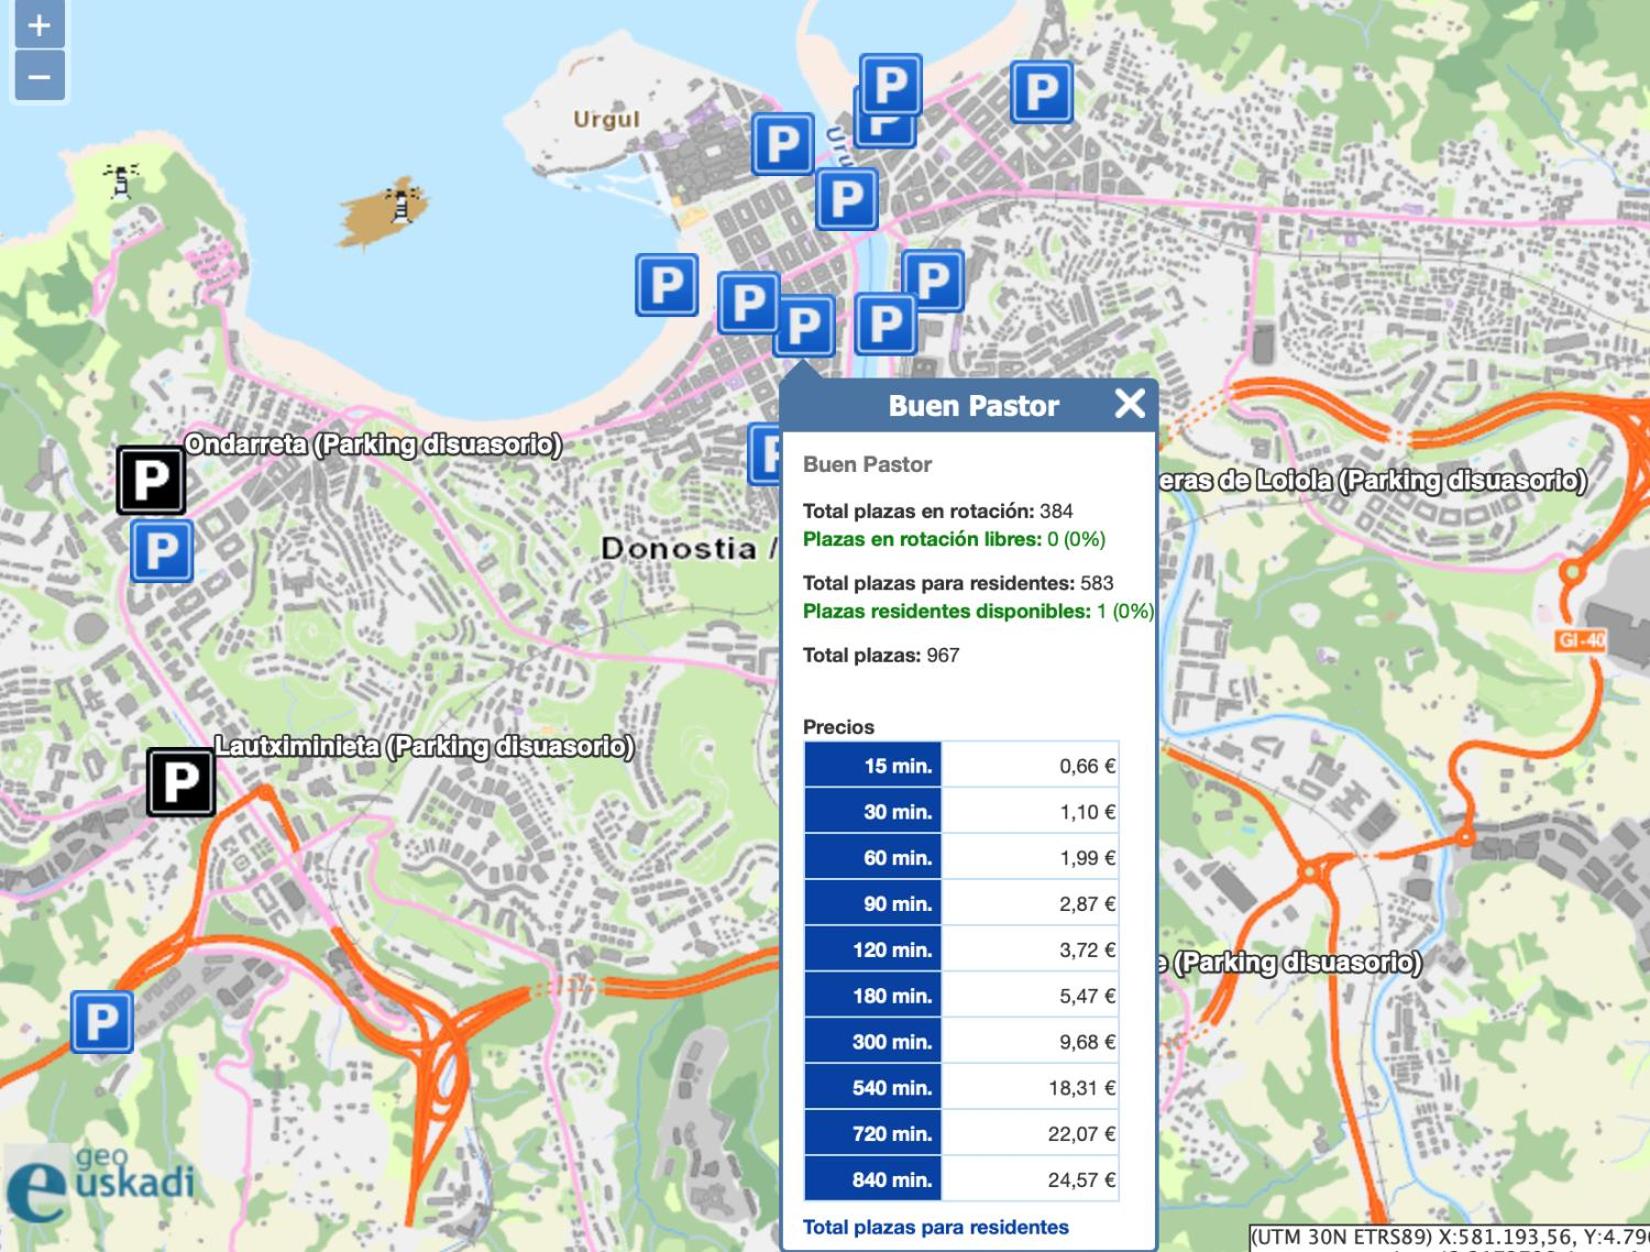Click the partially hidden parking marker left of popup
Screen dimensions: 1650x1252
[x=764, y=455]
